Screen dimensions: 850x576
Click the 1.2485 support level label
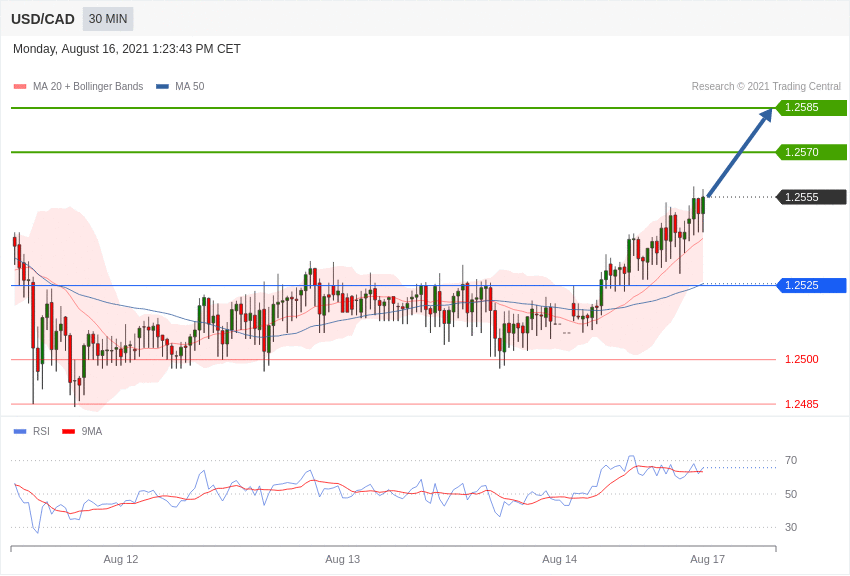click(802, 404)
